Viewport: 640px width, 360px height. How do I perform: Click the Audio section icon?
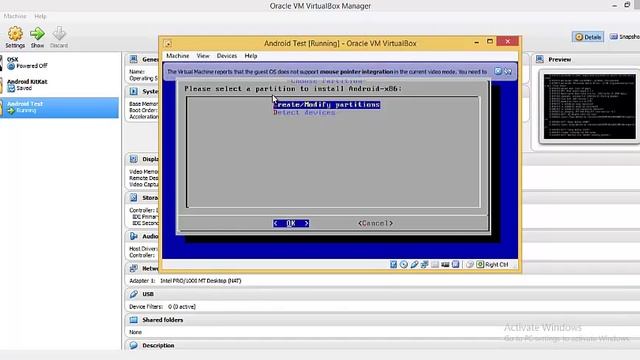pyautogui.click(x=133, y=236)
